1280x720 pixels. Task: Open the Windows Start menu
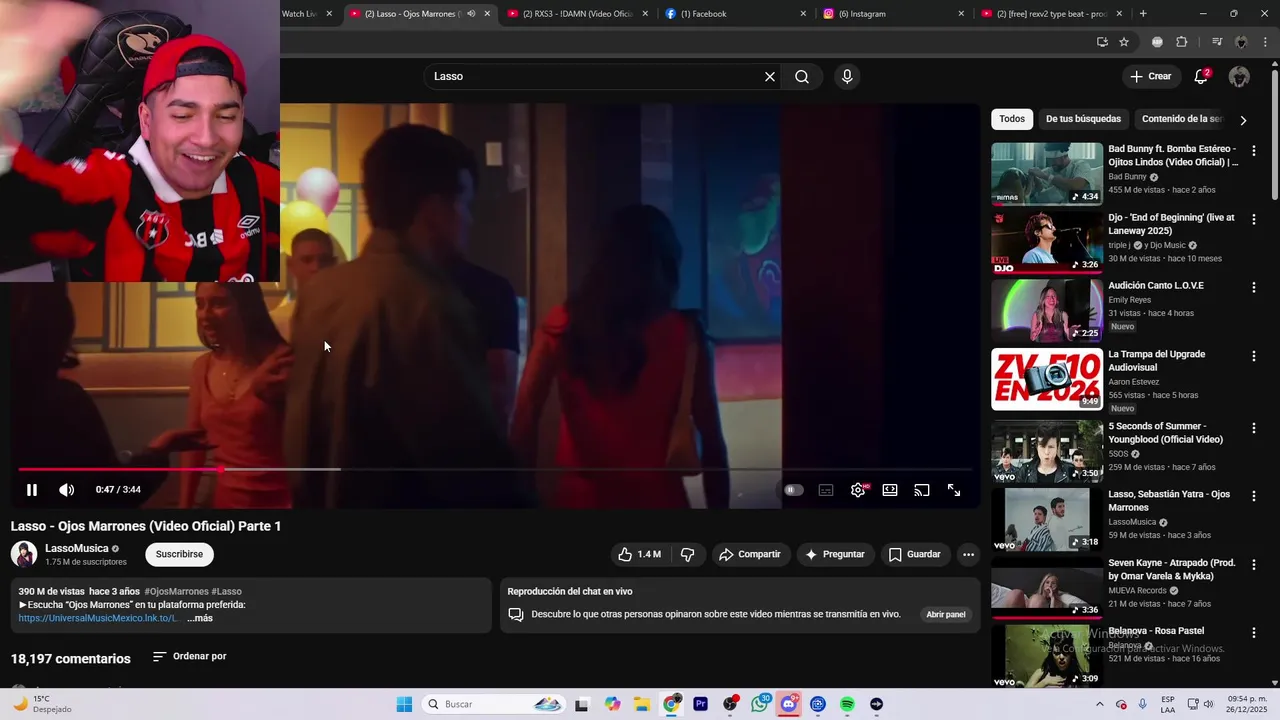coord(404,704)
